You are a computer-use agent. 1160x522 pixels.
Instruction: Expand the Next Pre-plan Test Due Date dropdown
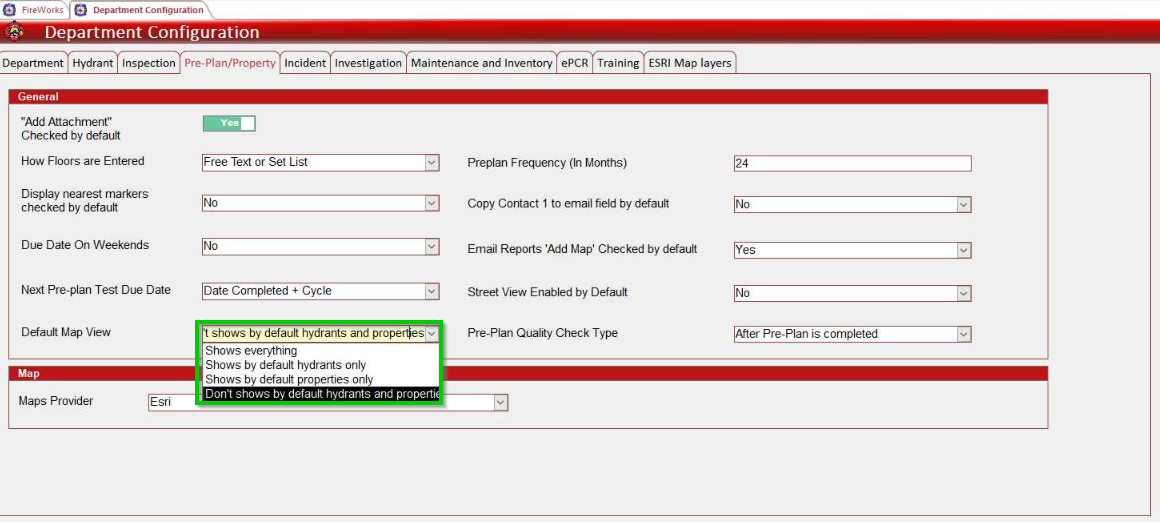click(431, 291)
